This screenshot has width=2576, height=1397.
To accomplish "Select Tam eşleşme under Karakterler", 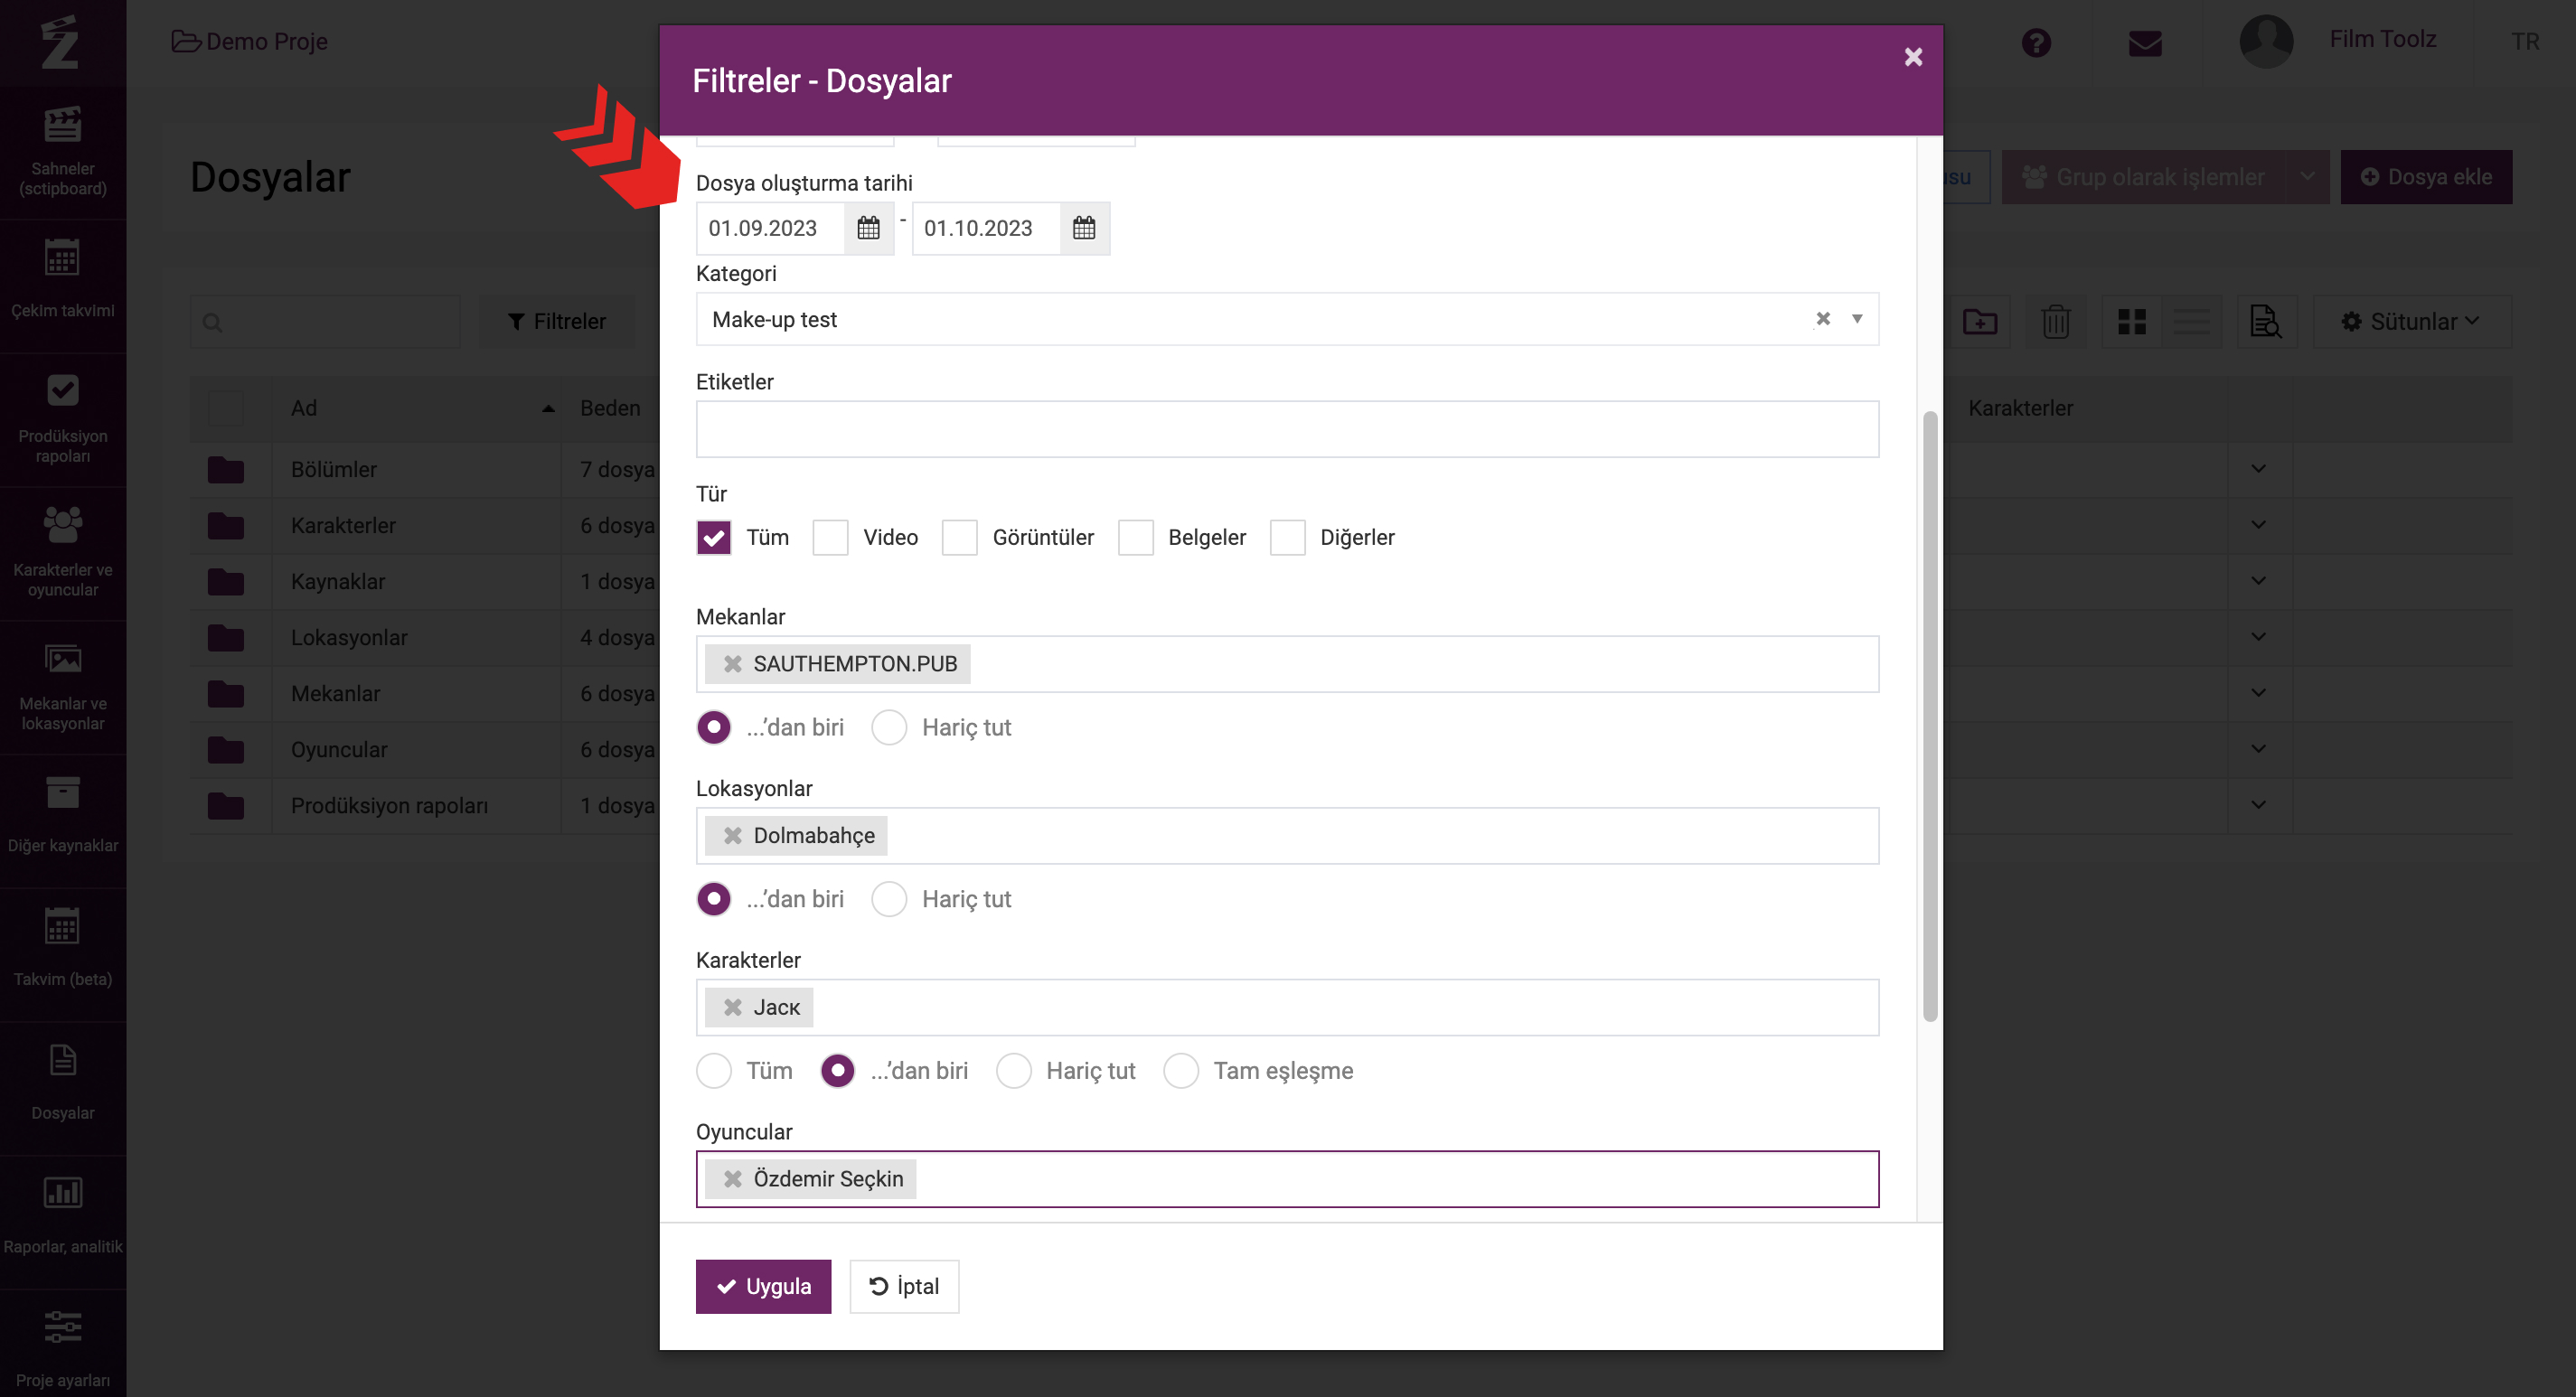I will [1180, 1071].
